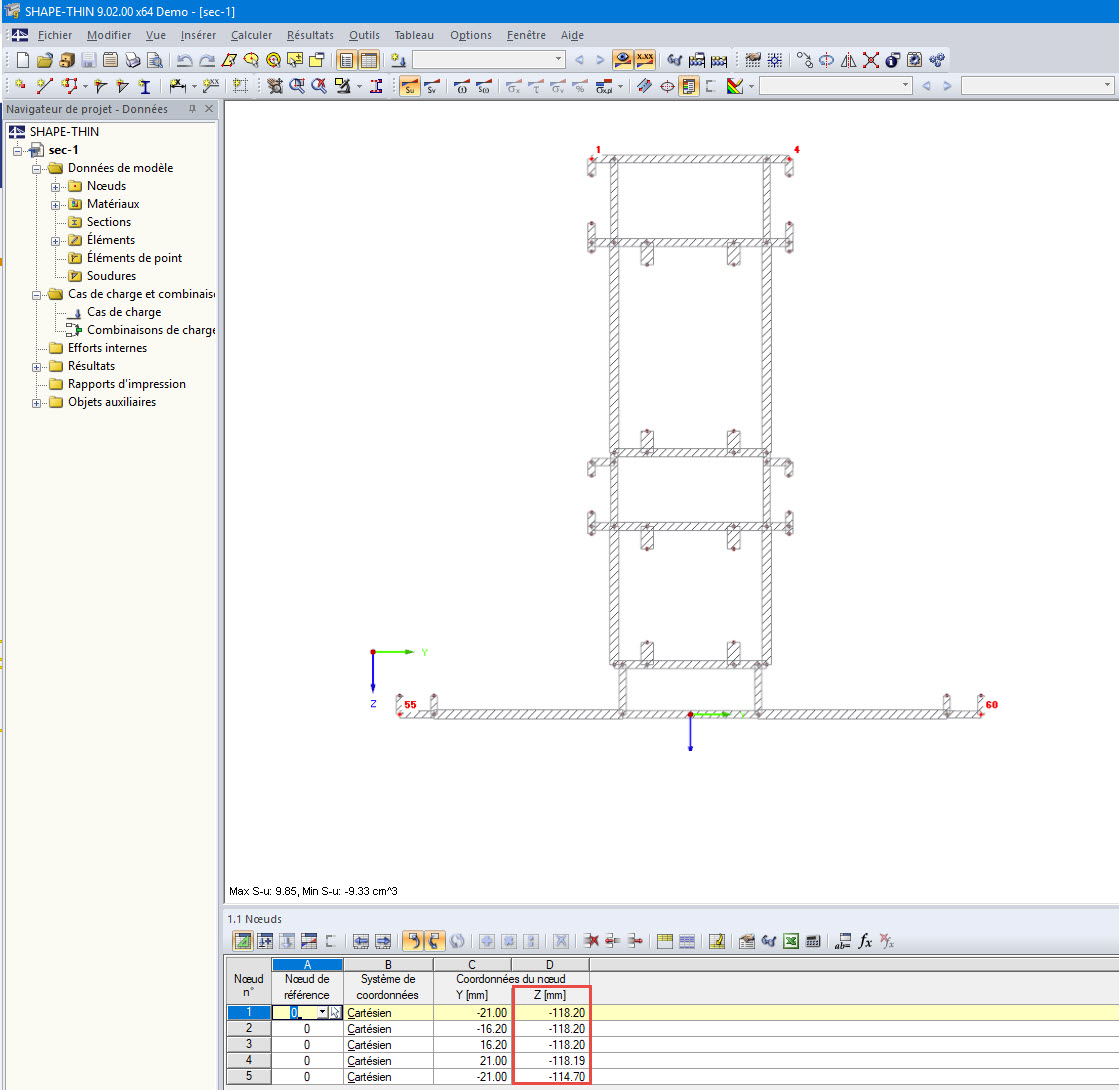This screenshot has width=1119, height=1090.
Task: Collapse the Données de modèle folder
Action: [x=36, y=169]
